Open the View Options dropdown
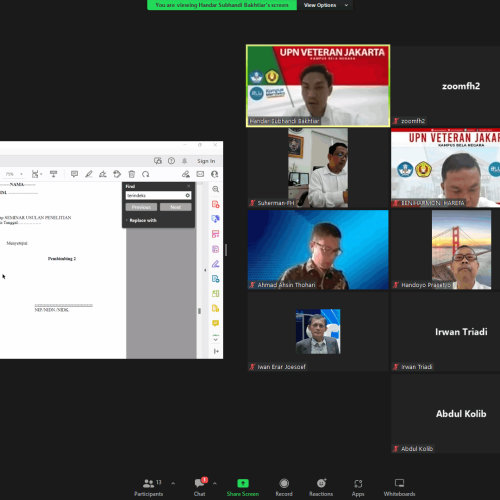 click(325, 5)
